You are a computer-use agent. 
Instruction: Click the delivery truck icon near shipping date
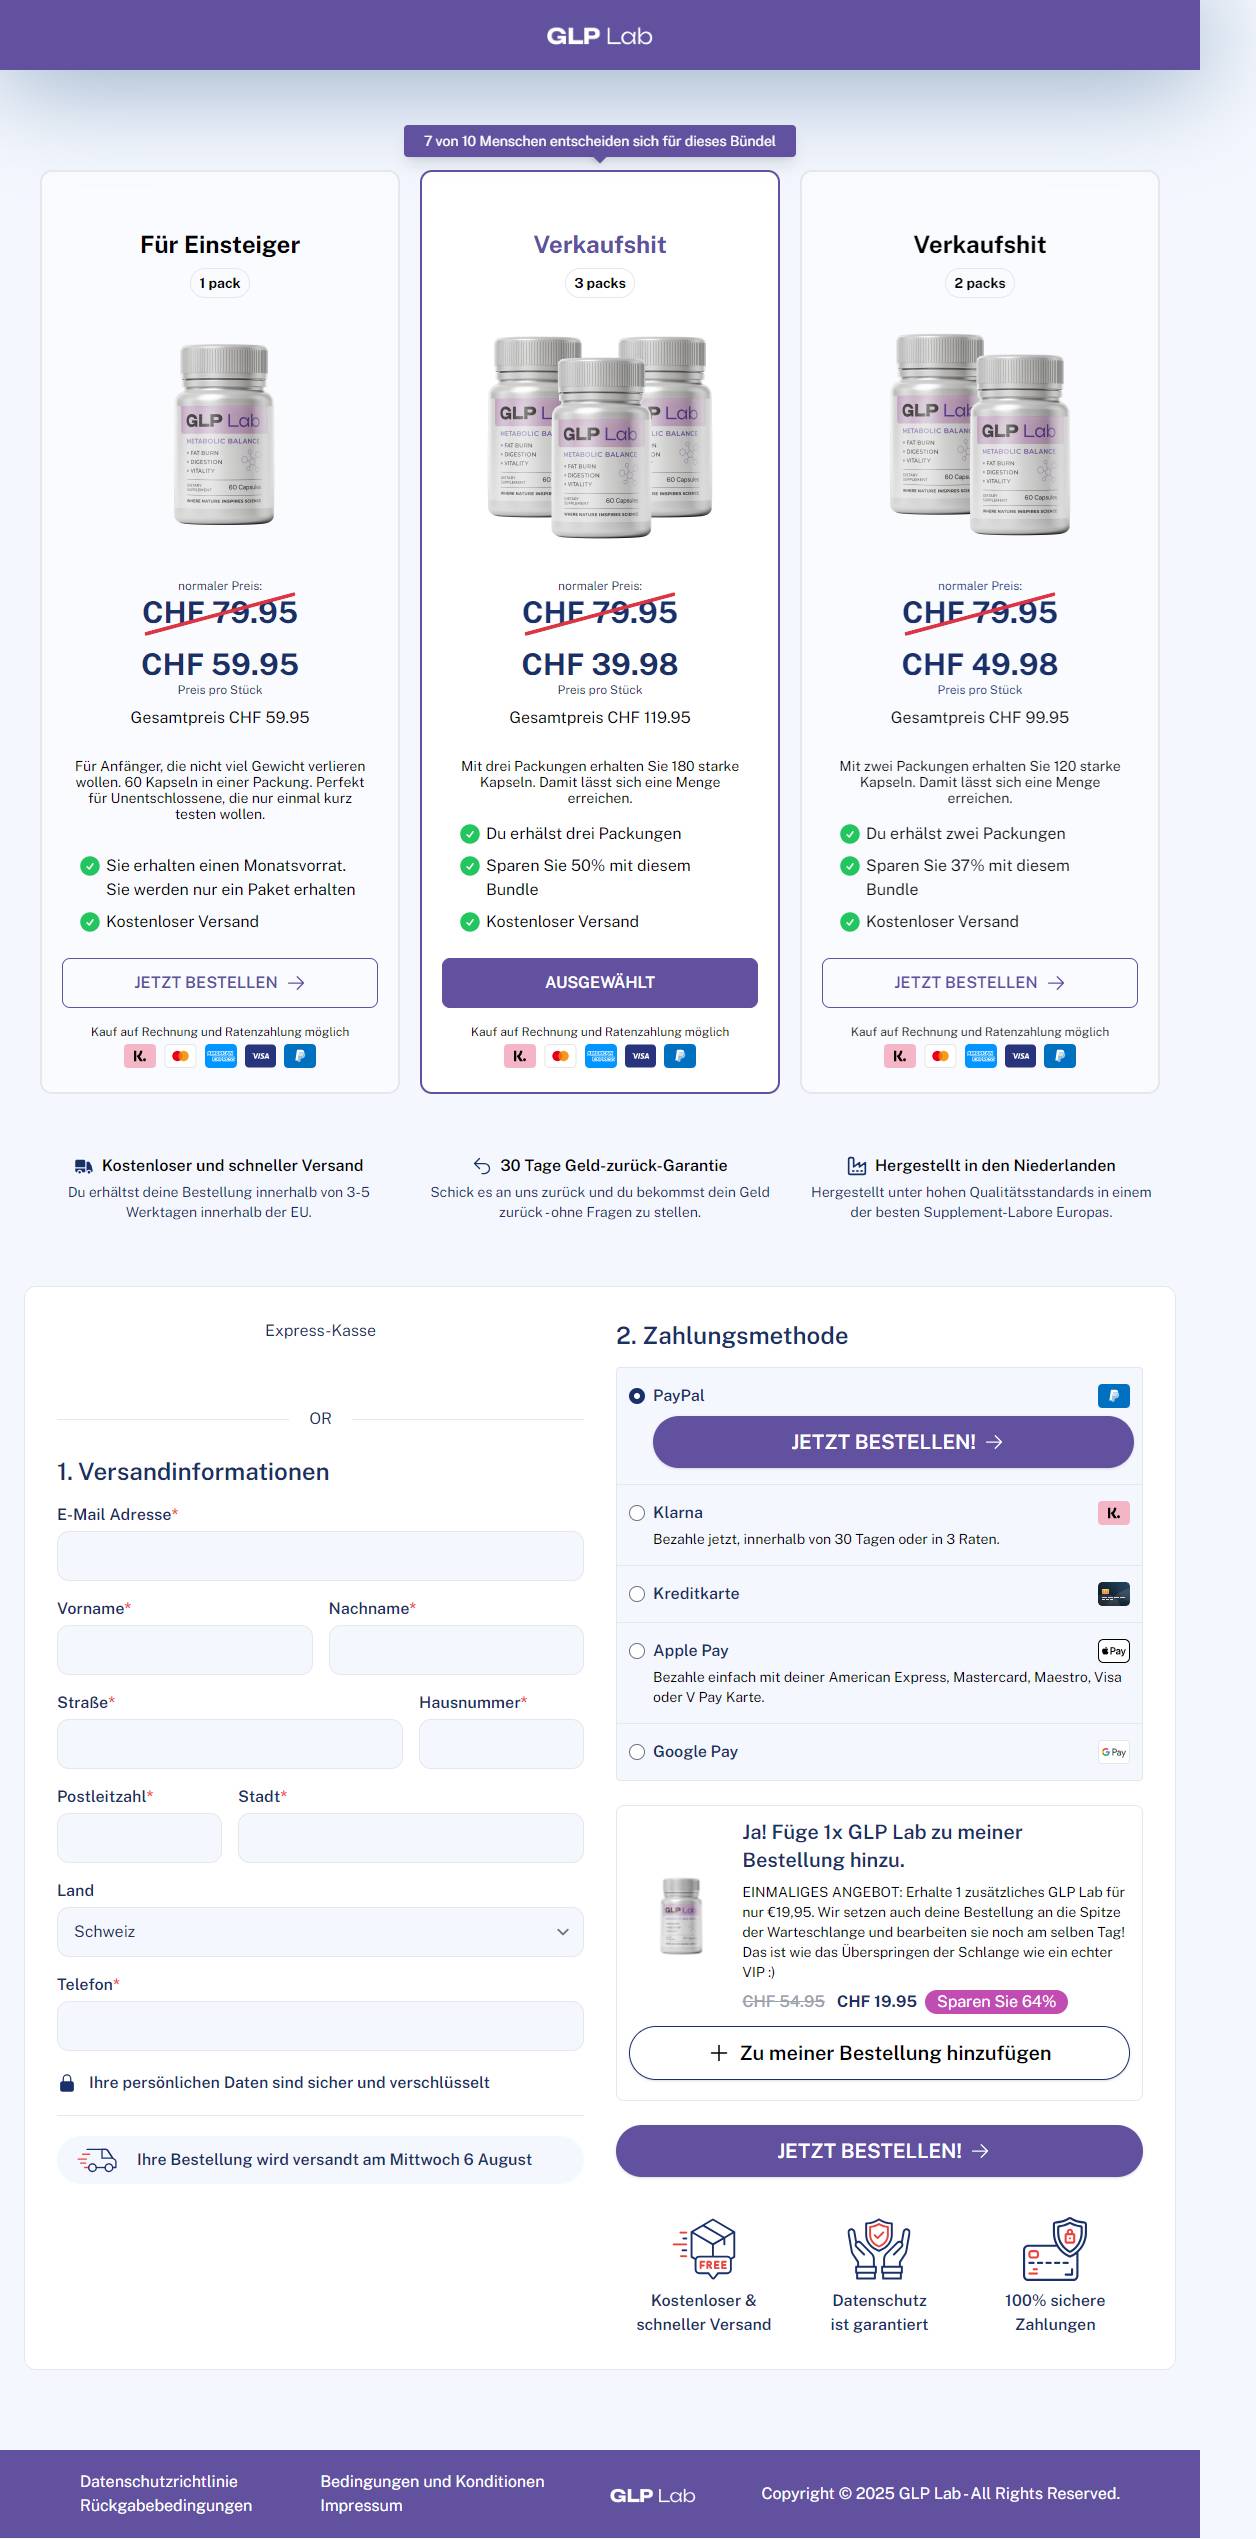click(97, 2160)
